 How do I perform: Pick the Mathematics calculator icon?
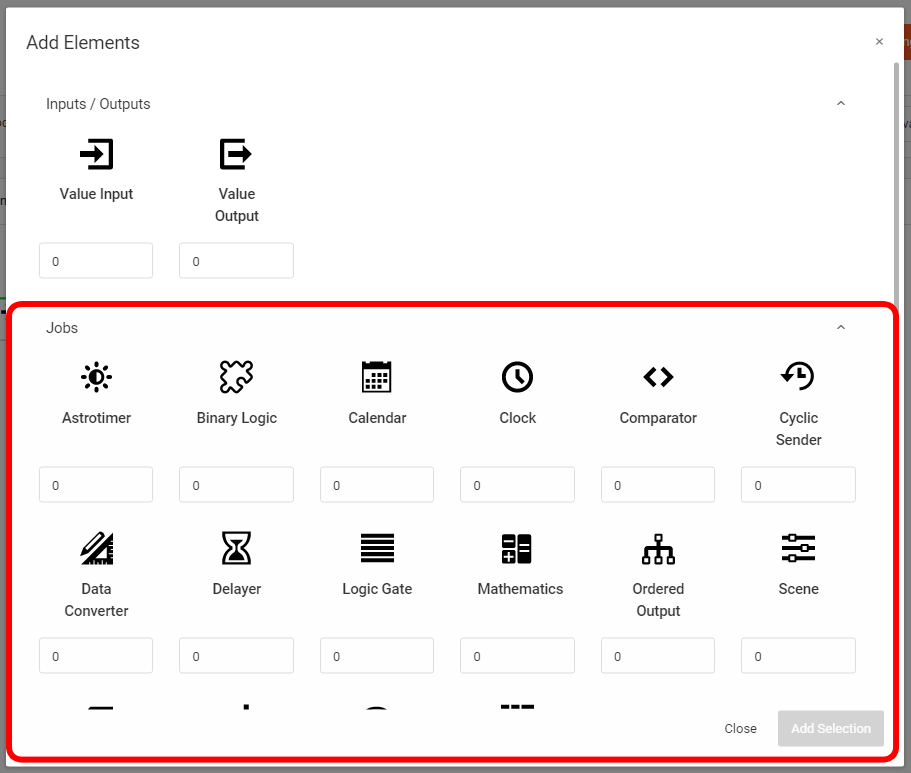point(517,548)
